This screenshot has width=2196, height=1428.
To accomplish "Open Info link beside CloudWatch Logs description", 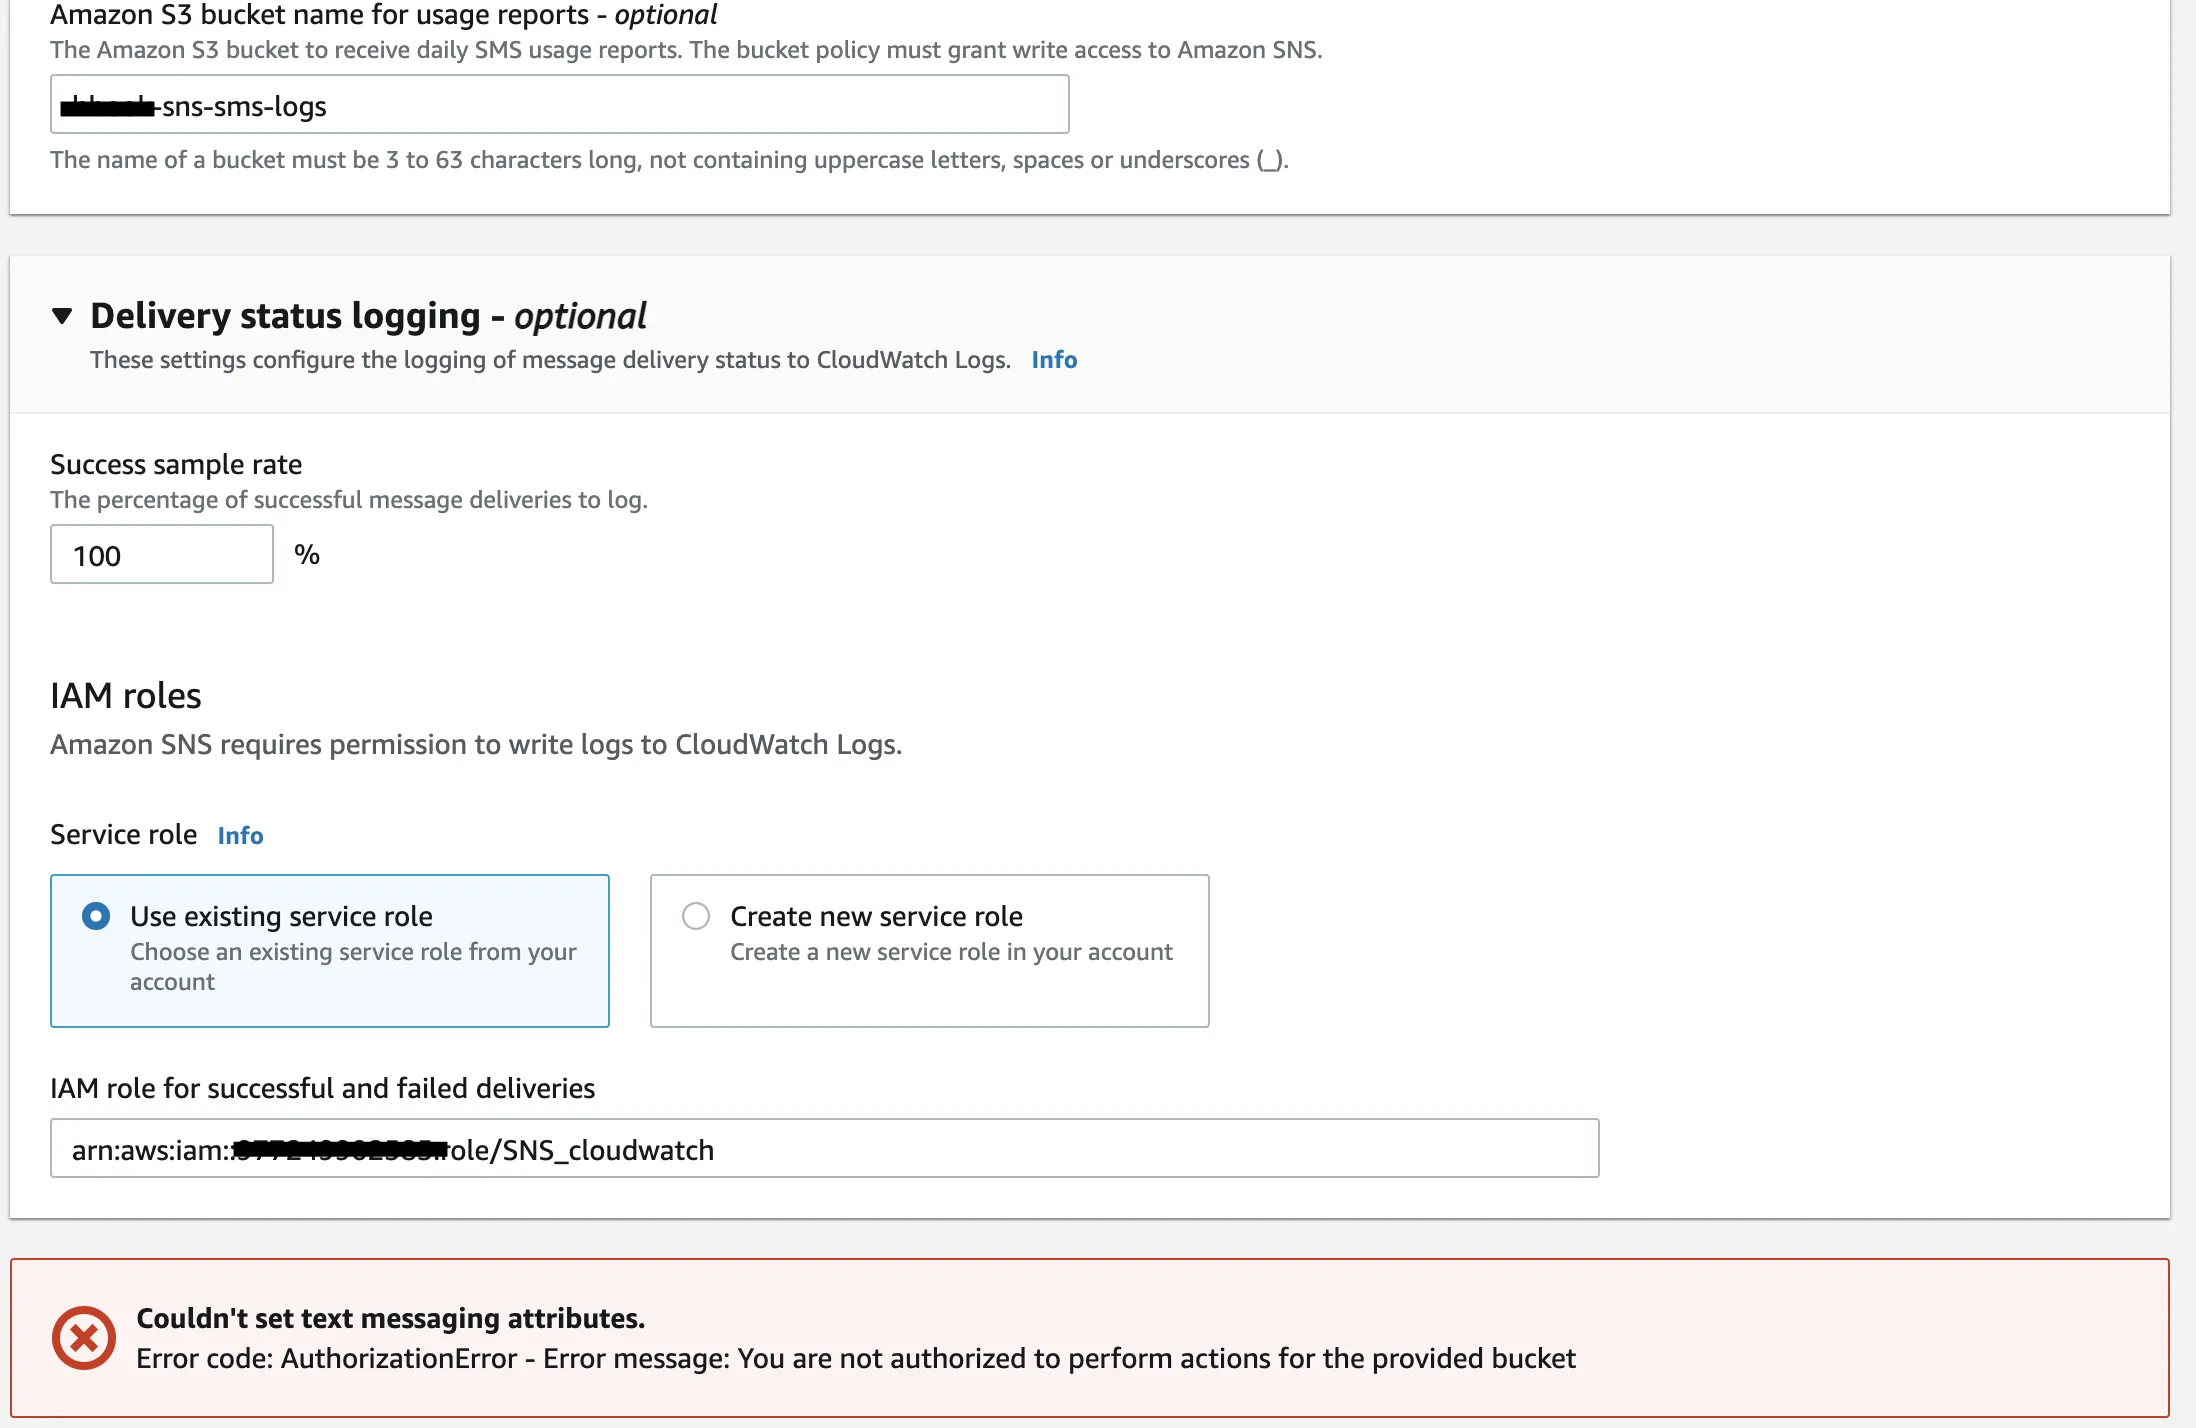I will (x=1054, y=360).
